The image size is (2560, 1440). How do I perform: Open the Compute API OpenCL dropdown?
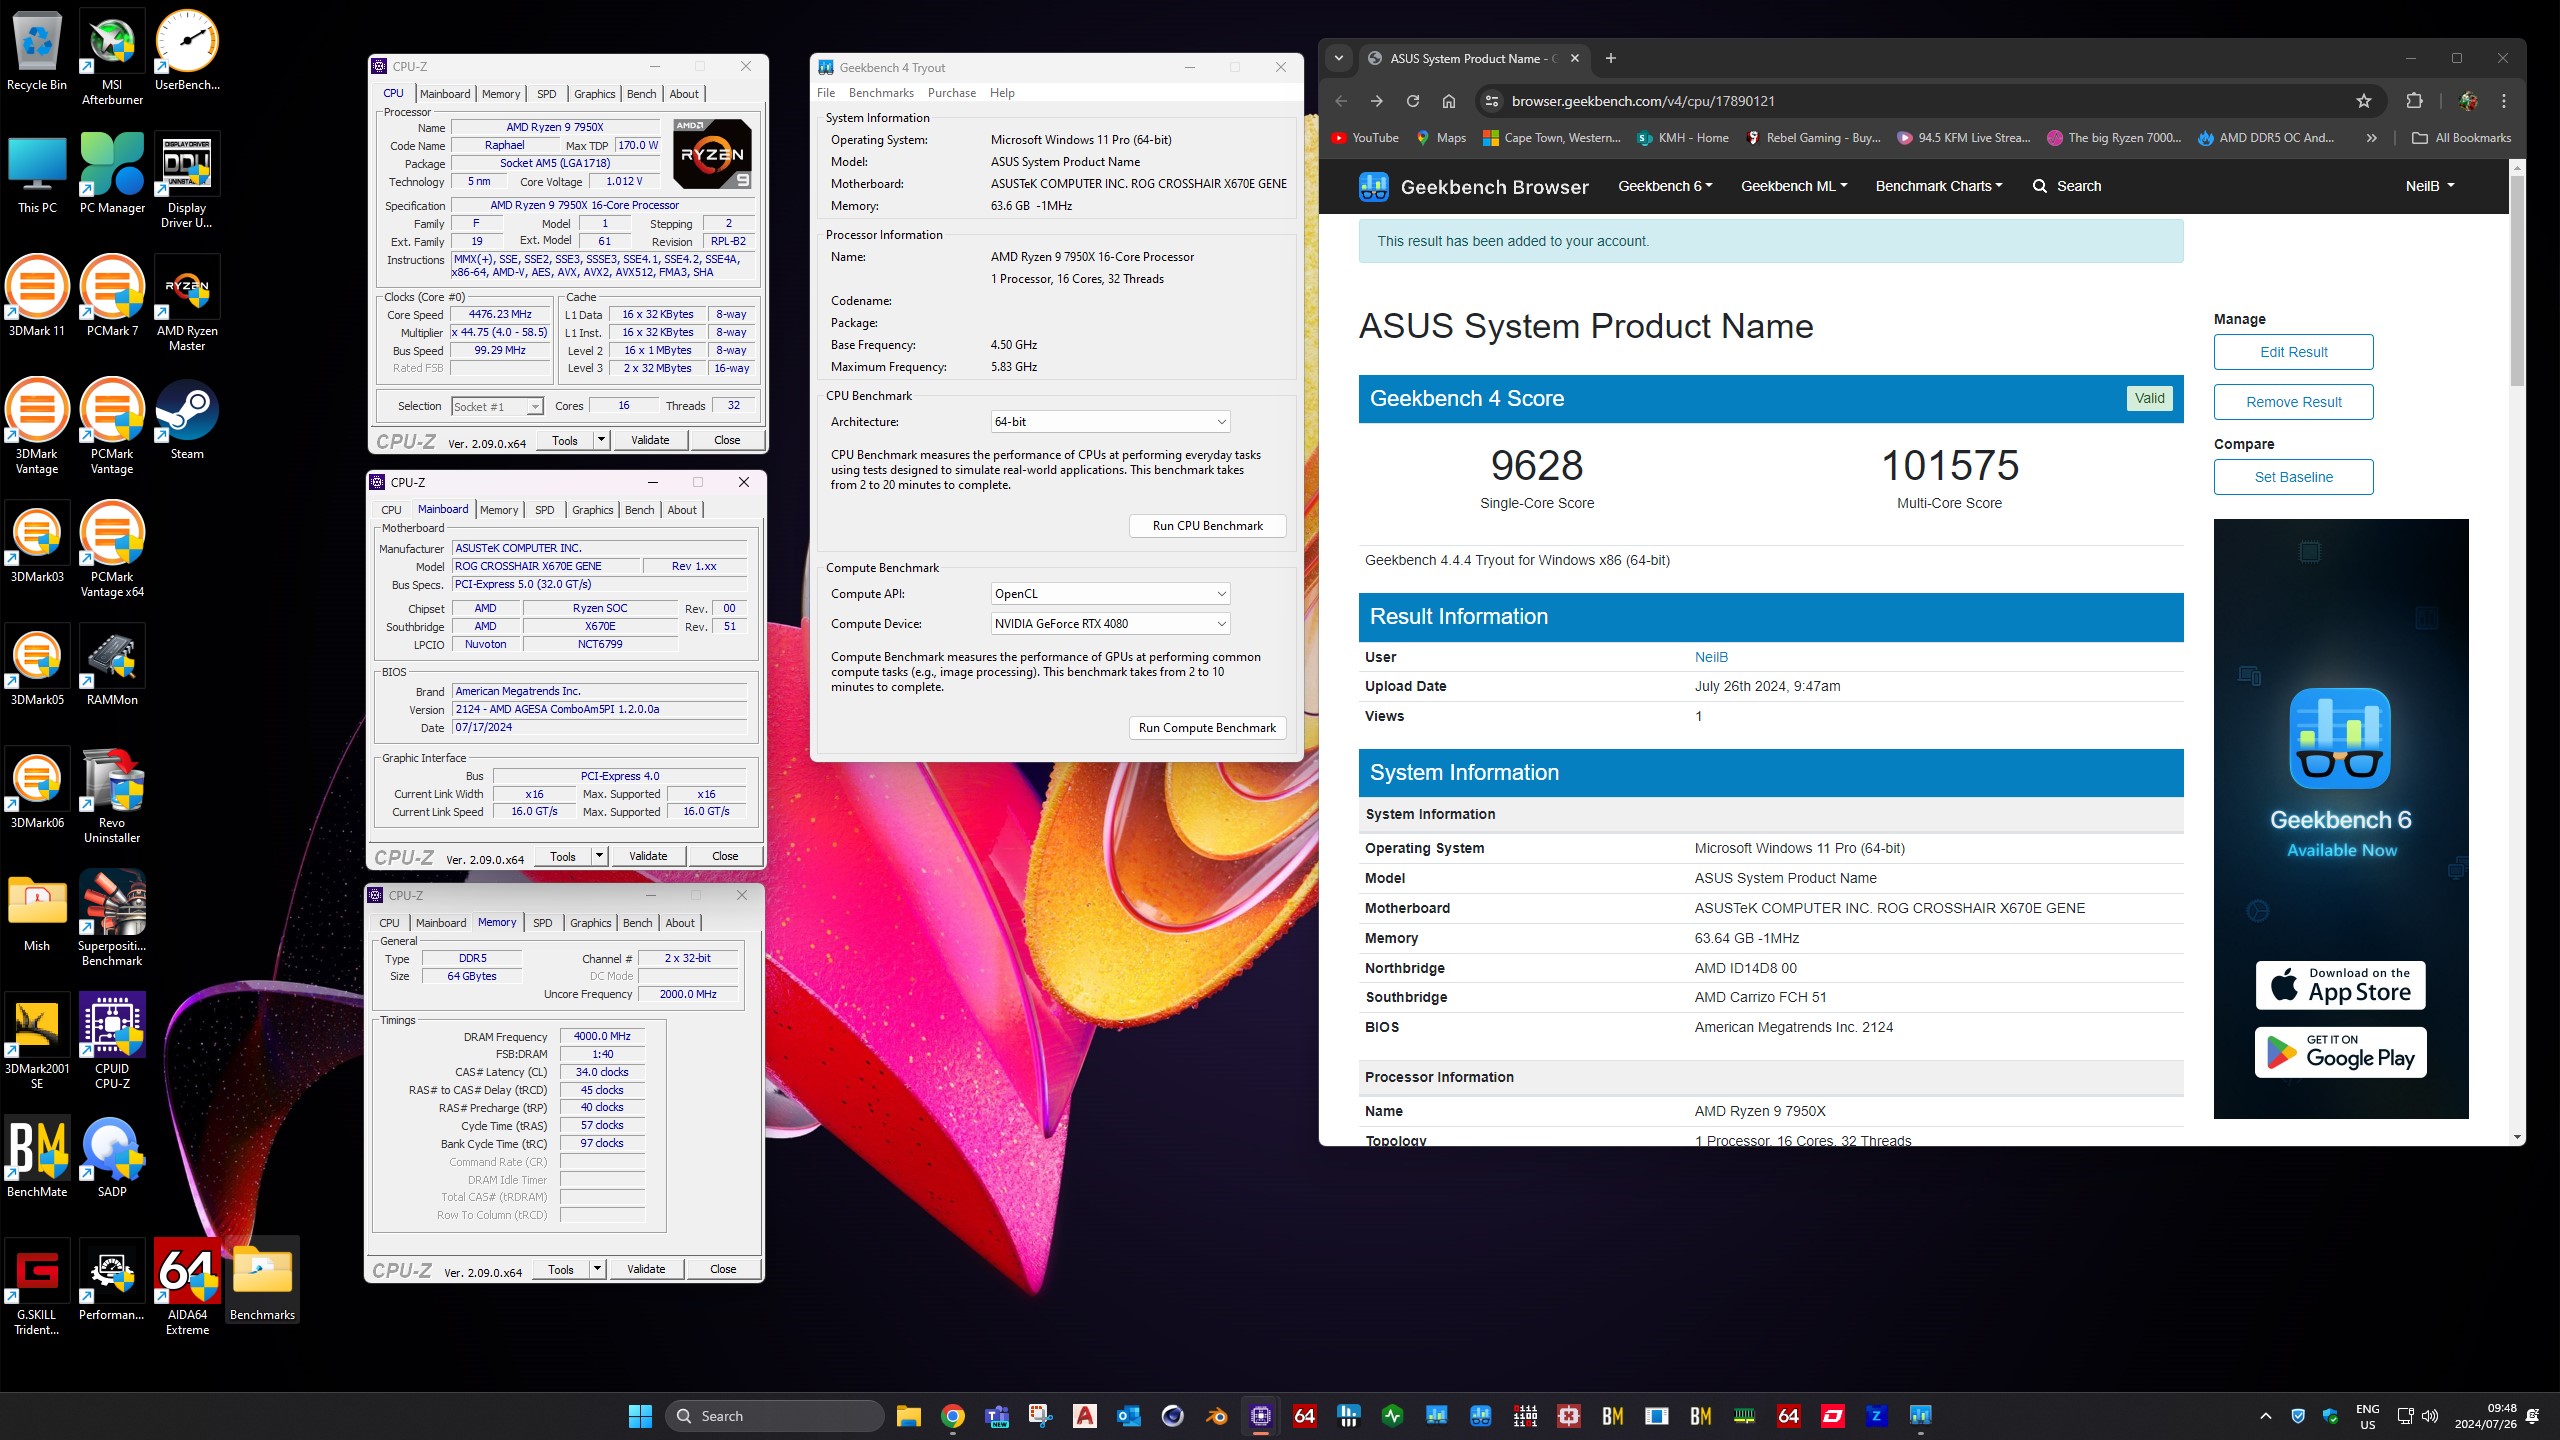(x=1110, y=594)
